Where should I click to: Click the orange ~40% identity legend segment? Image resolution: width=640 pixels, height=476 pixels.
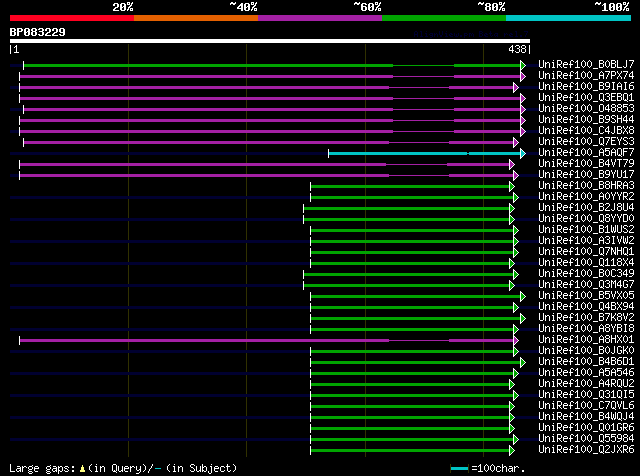tap(195, 17)
